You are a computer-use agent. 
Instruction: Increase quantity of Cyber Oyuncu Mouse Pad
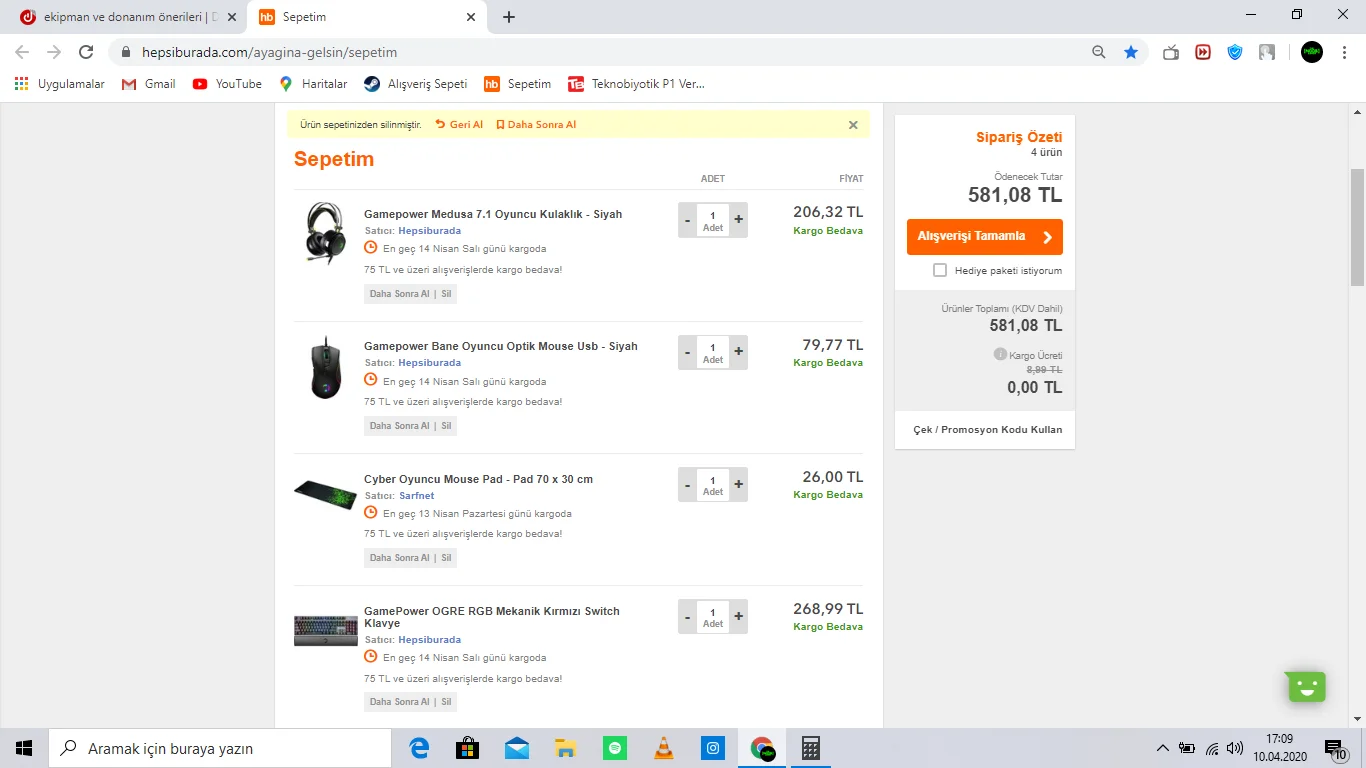click(738, 484)
